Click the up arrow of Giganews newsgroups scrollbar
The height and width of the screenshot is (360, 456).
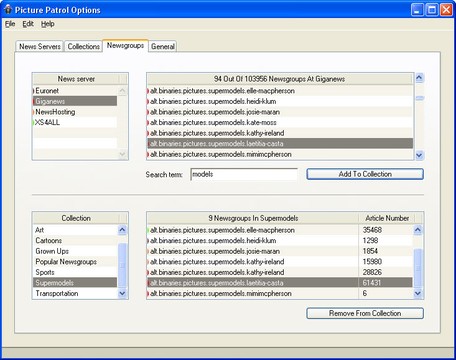(x=419, y=78)
